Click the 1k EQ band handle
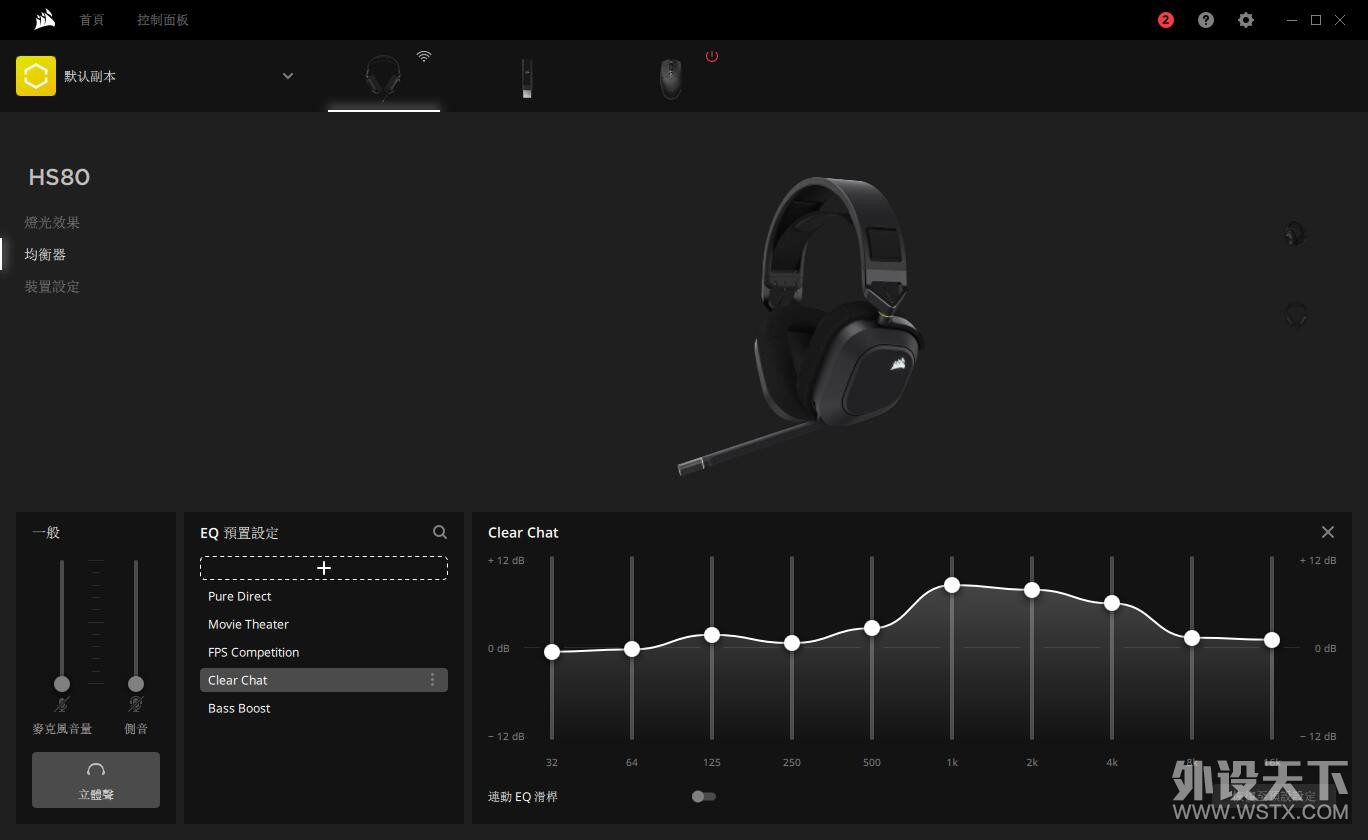 (952, 585)
